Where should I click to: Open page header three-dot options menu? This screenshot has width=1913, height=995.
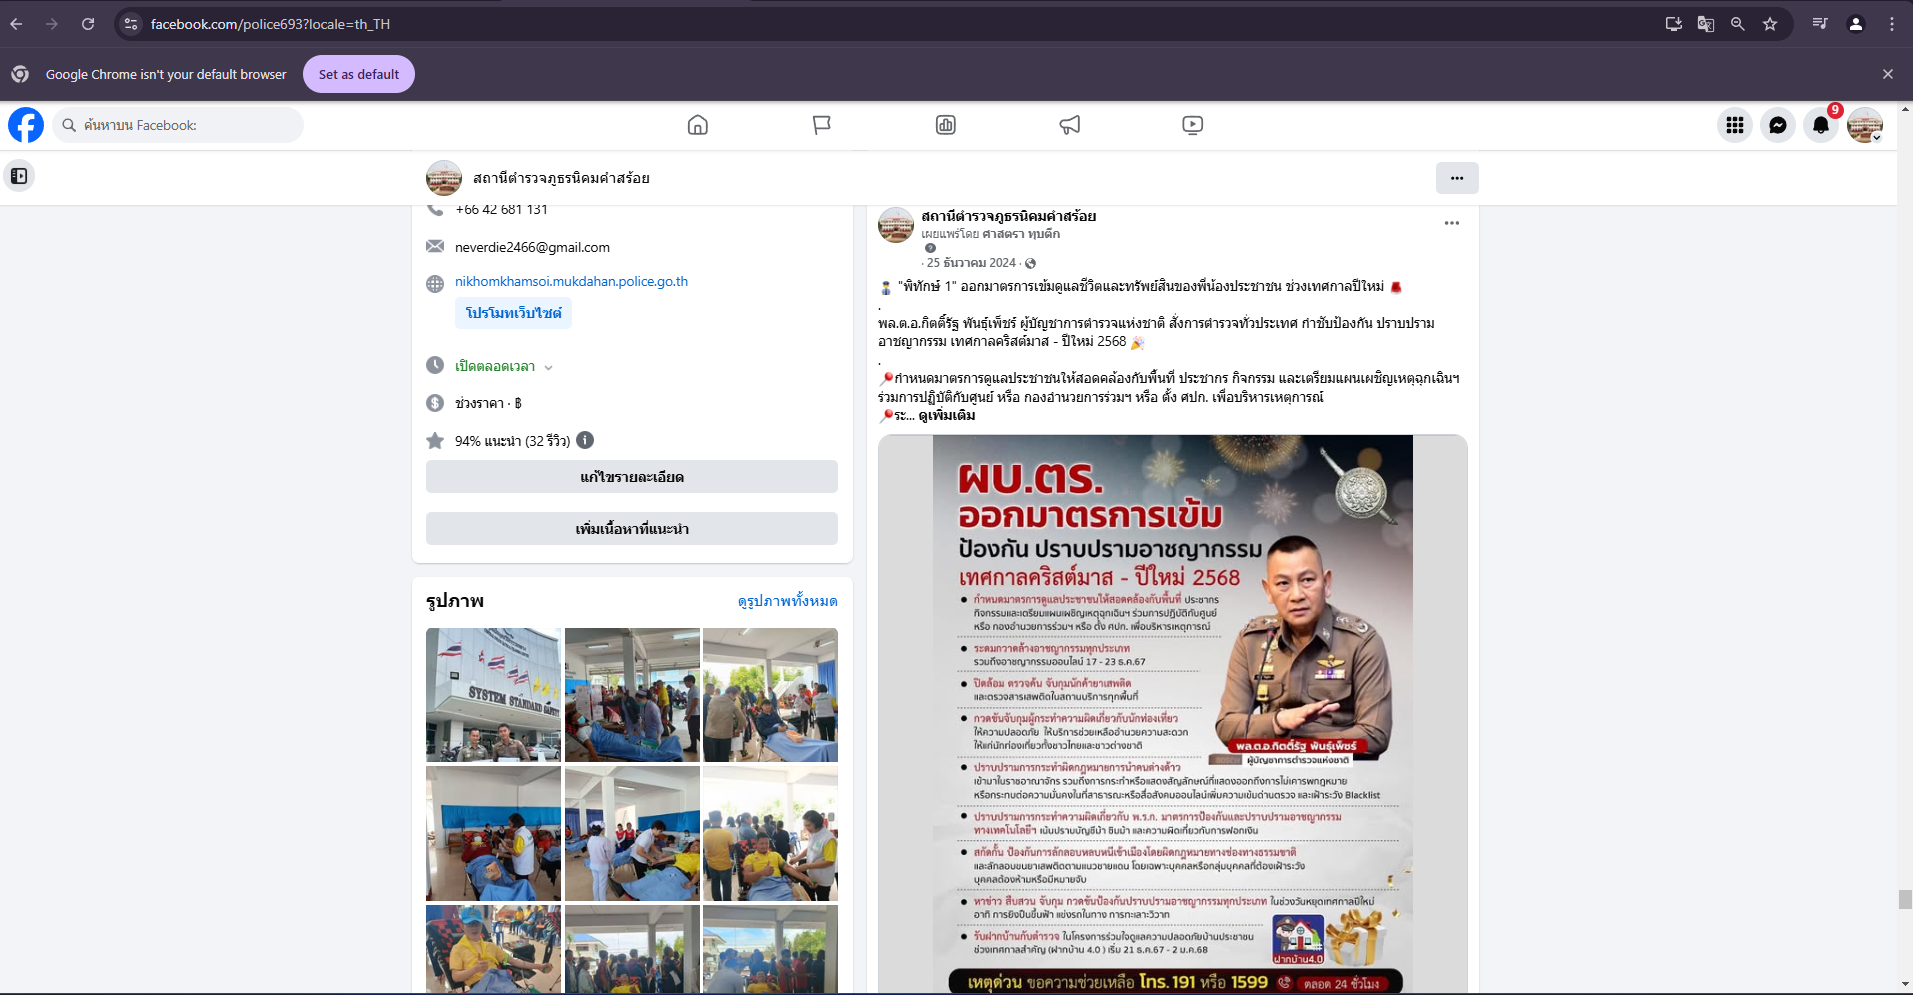pos(1456,178)
